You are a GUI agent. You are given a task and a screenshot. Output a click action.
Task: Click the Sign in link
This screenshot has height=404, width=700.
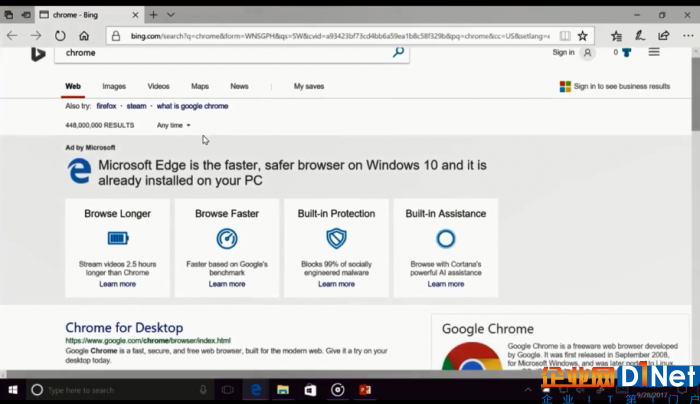563,52
